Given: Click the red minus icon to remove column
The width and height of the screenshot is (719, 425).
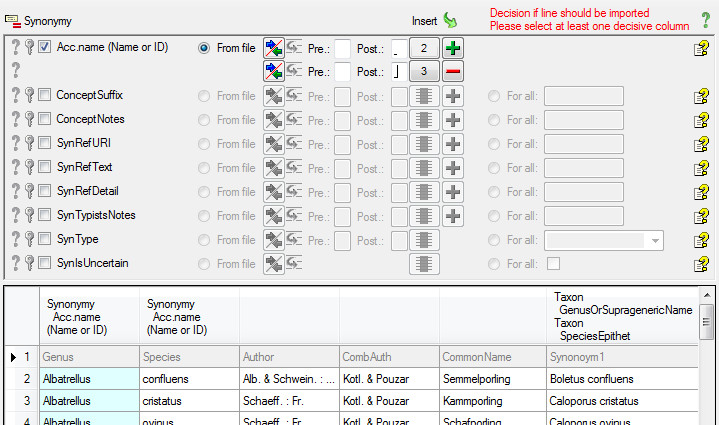Looking at the screenshot, I should coord(452,71).
